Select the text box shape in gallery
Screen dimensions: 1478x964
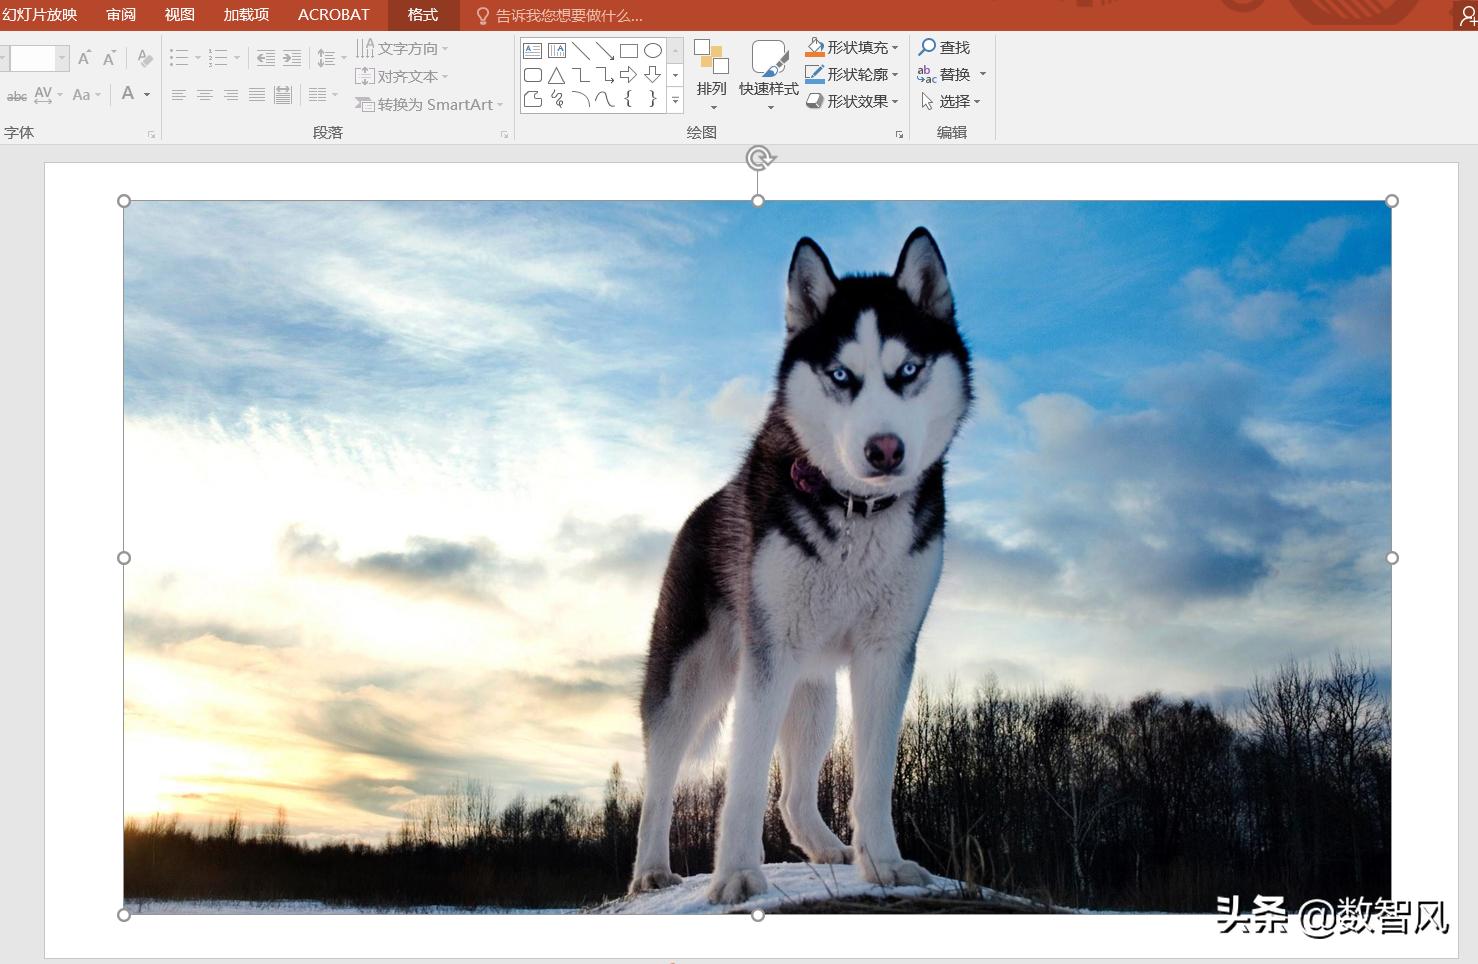coord(533,51)
